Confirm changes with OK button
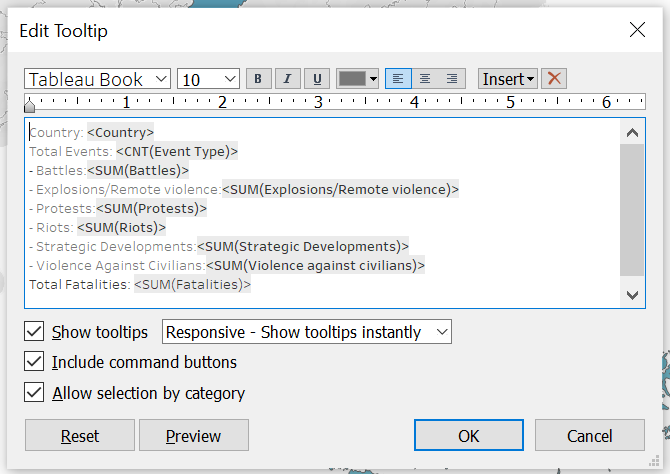Viewport: 670px width, 474px height. coord(468,436)
